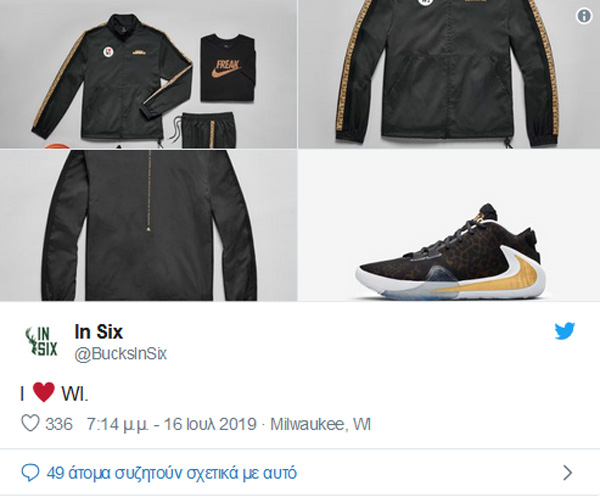Viewport: 600px width, 497px height.
Task: Click the speech bubble reply icon
Action: [30, 473]
